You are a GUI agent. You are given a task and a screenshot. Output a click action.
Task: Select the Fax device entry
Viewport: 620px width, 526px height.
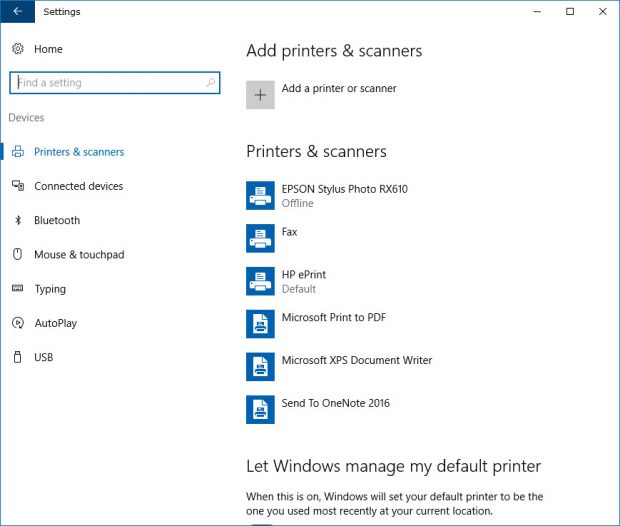(289, 232)
